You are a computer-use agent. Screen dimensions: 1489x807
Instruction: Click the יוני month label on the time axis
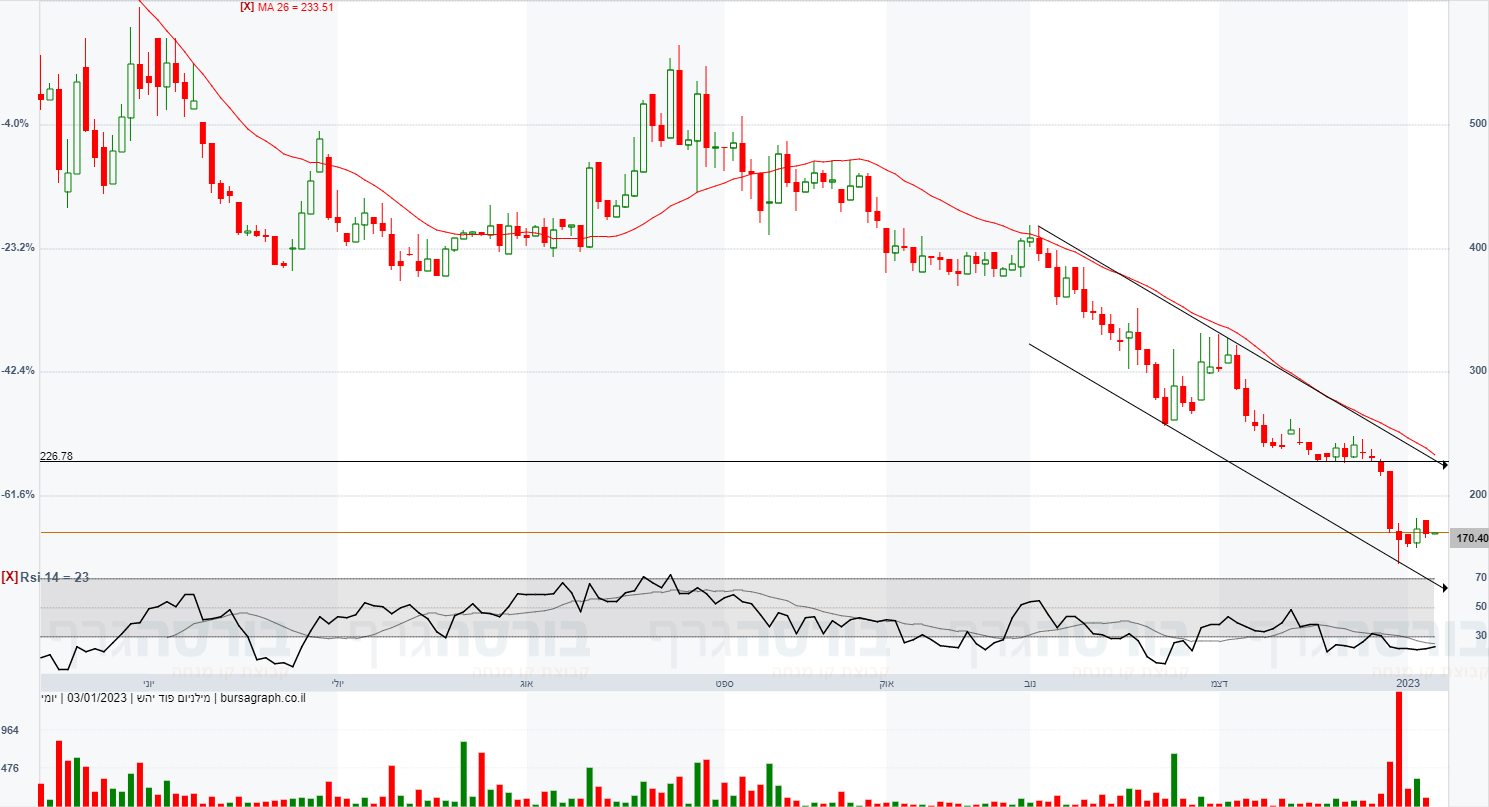click(148, 683)
